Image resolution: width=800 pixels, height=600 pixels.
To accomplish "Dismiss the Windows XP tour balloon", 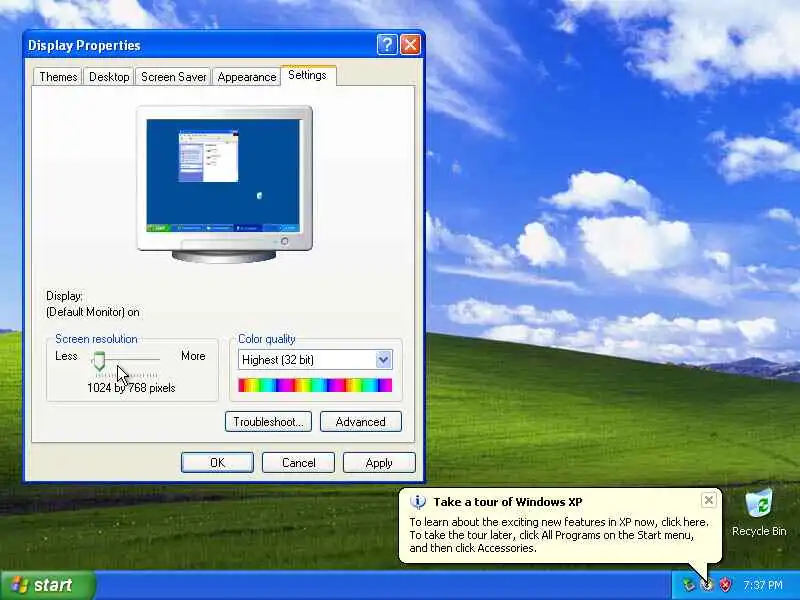I will [709, 501].
